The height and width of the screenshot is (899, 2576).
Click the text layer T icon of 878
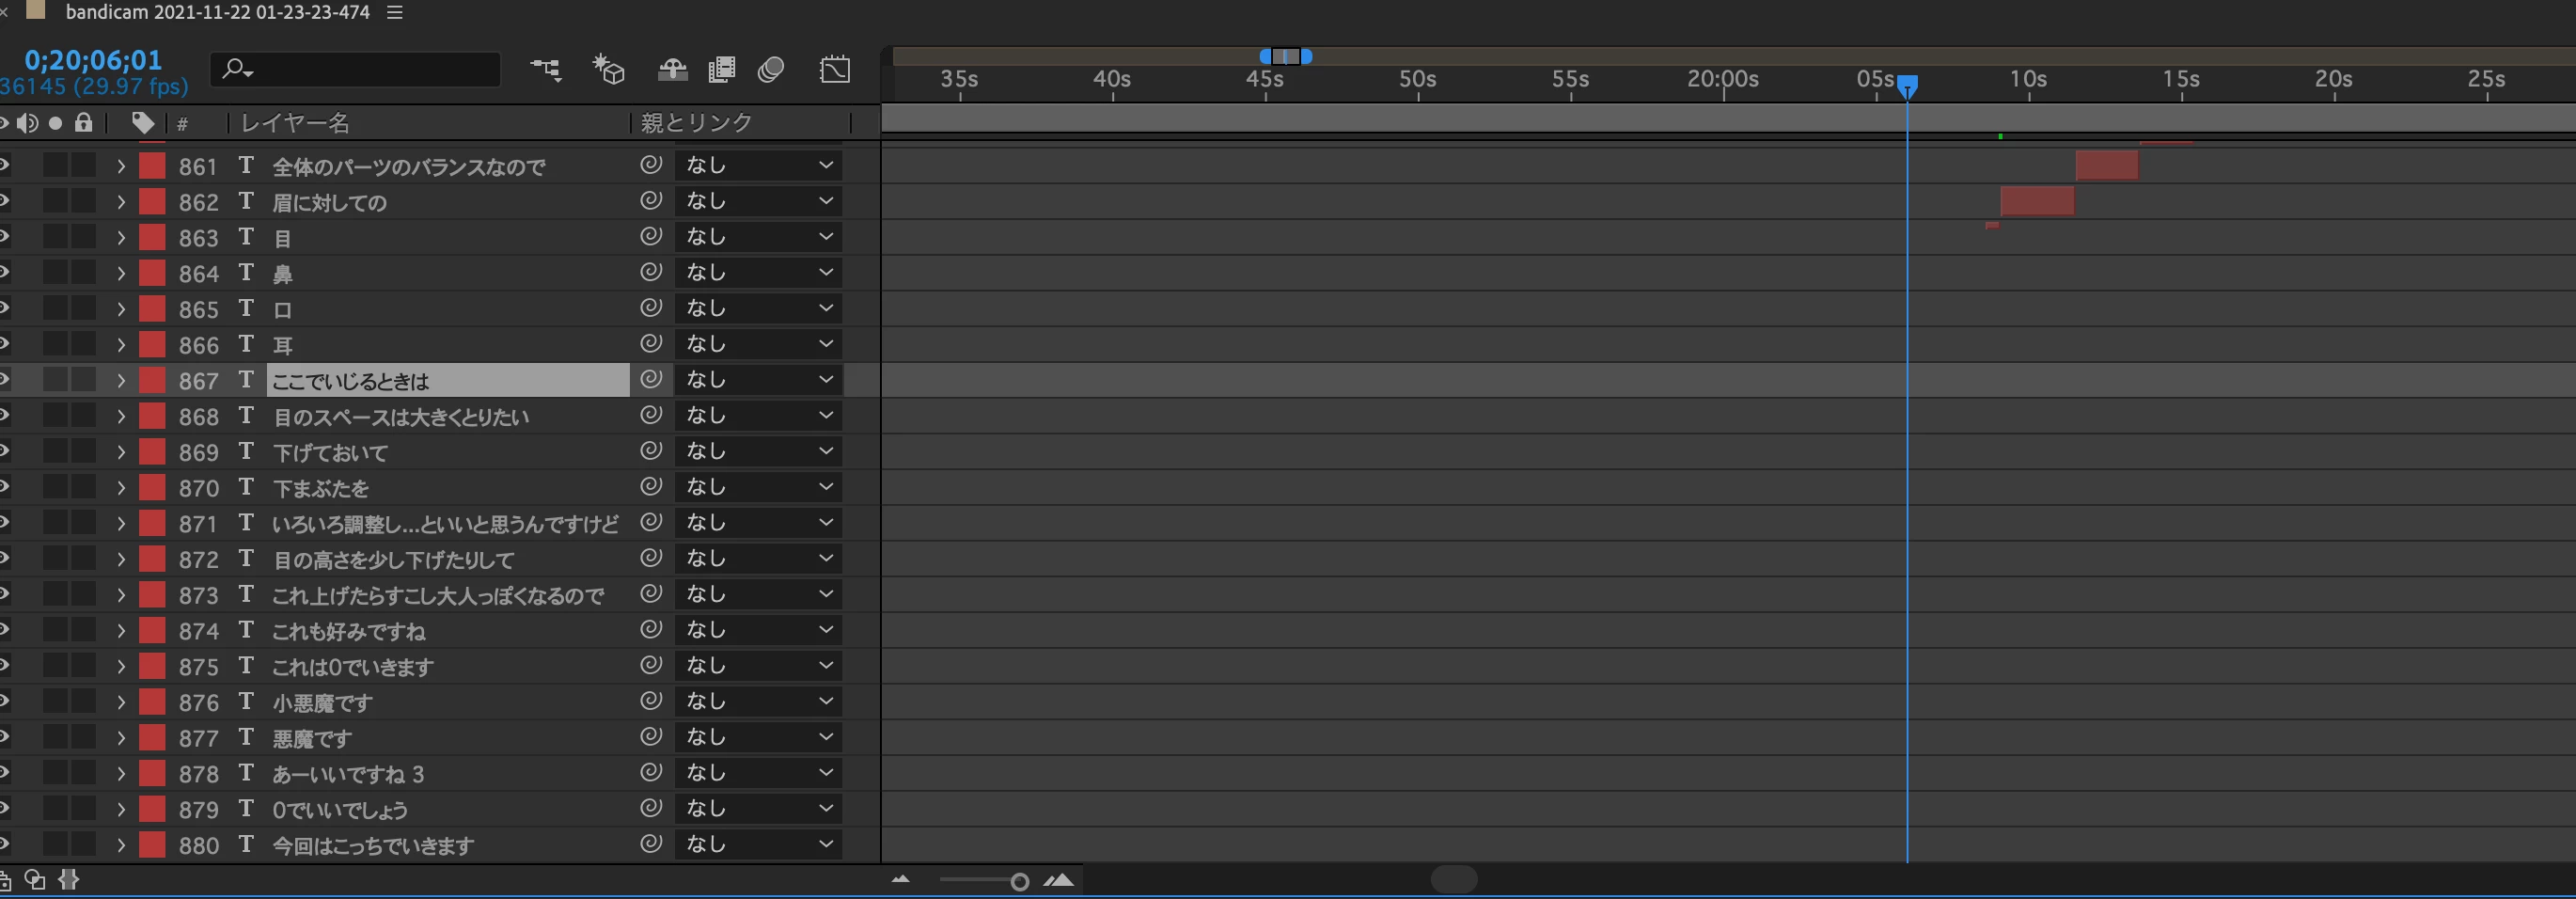tap(246, 773)
